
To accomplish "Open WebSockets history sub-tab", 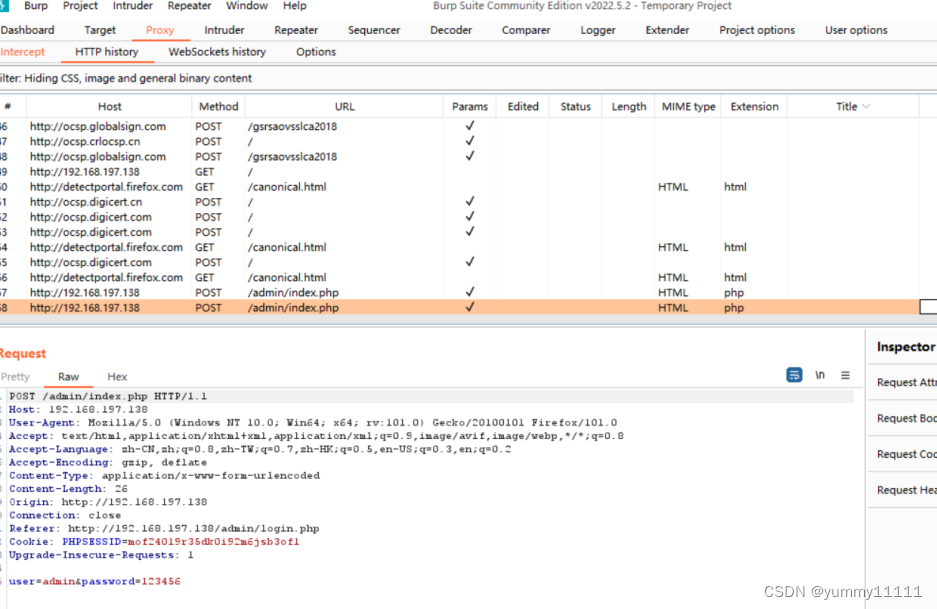I will (x=217, y=52).
